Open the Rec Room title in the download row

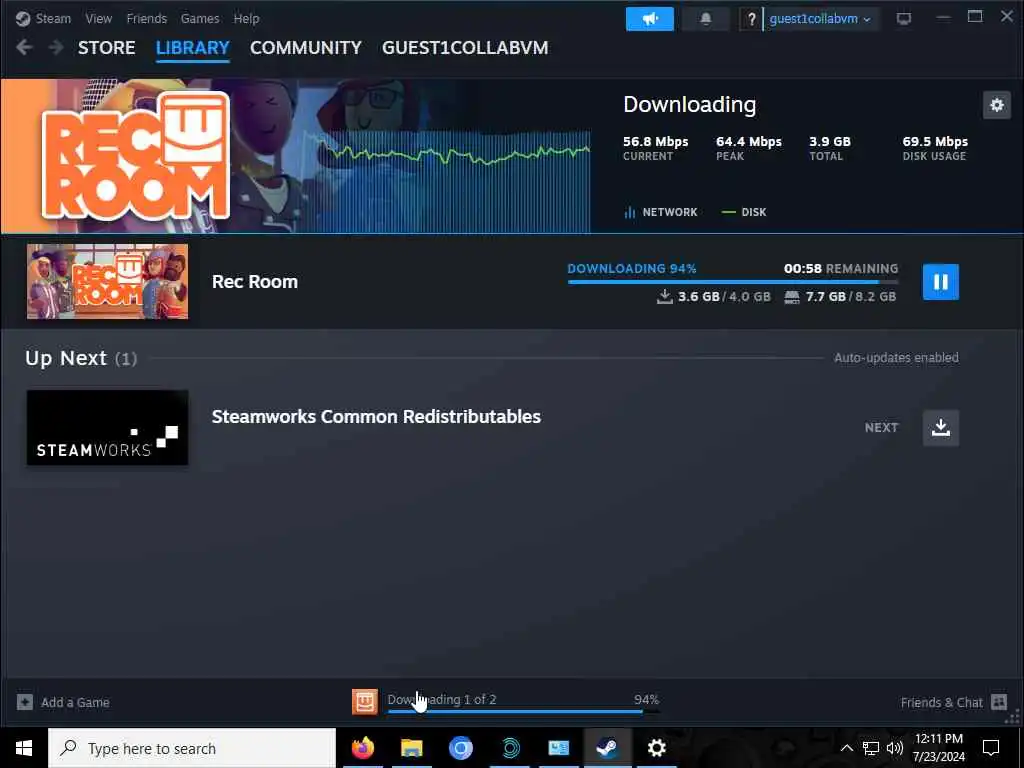point(255,281)
